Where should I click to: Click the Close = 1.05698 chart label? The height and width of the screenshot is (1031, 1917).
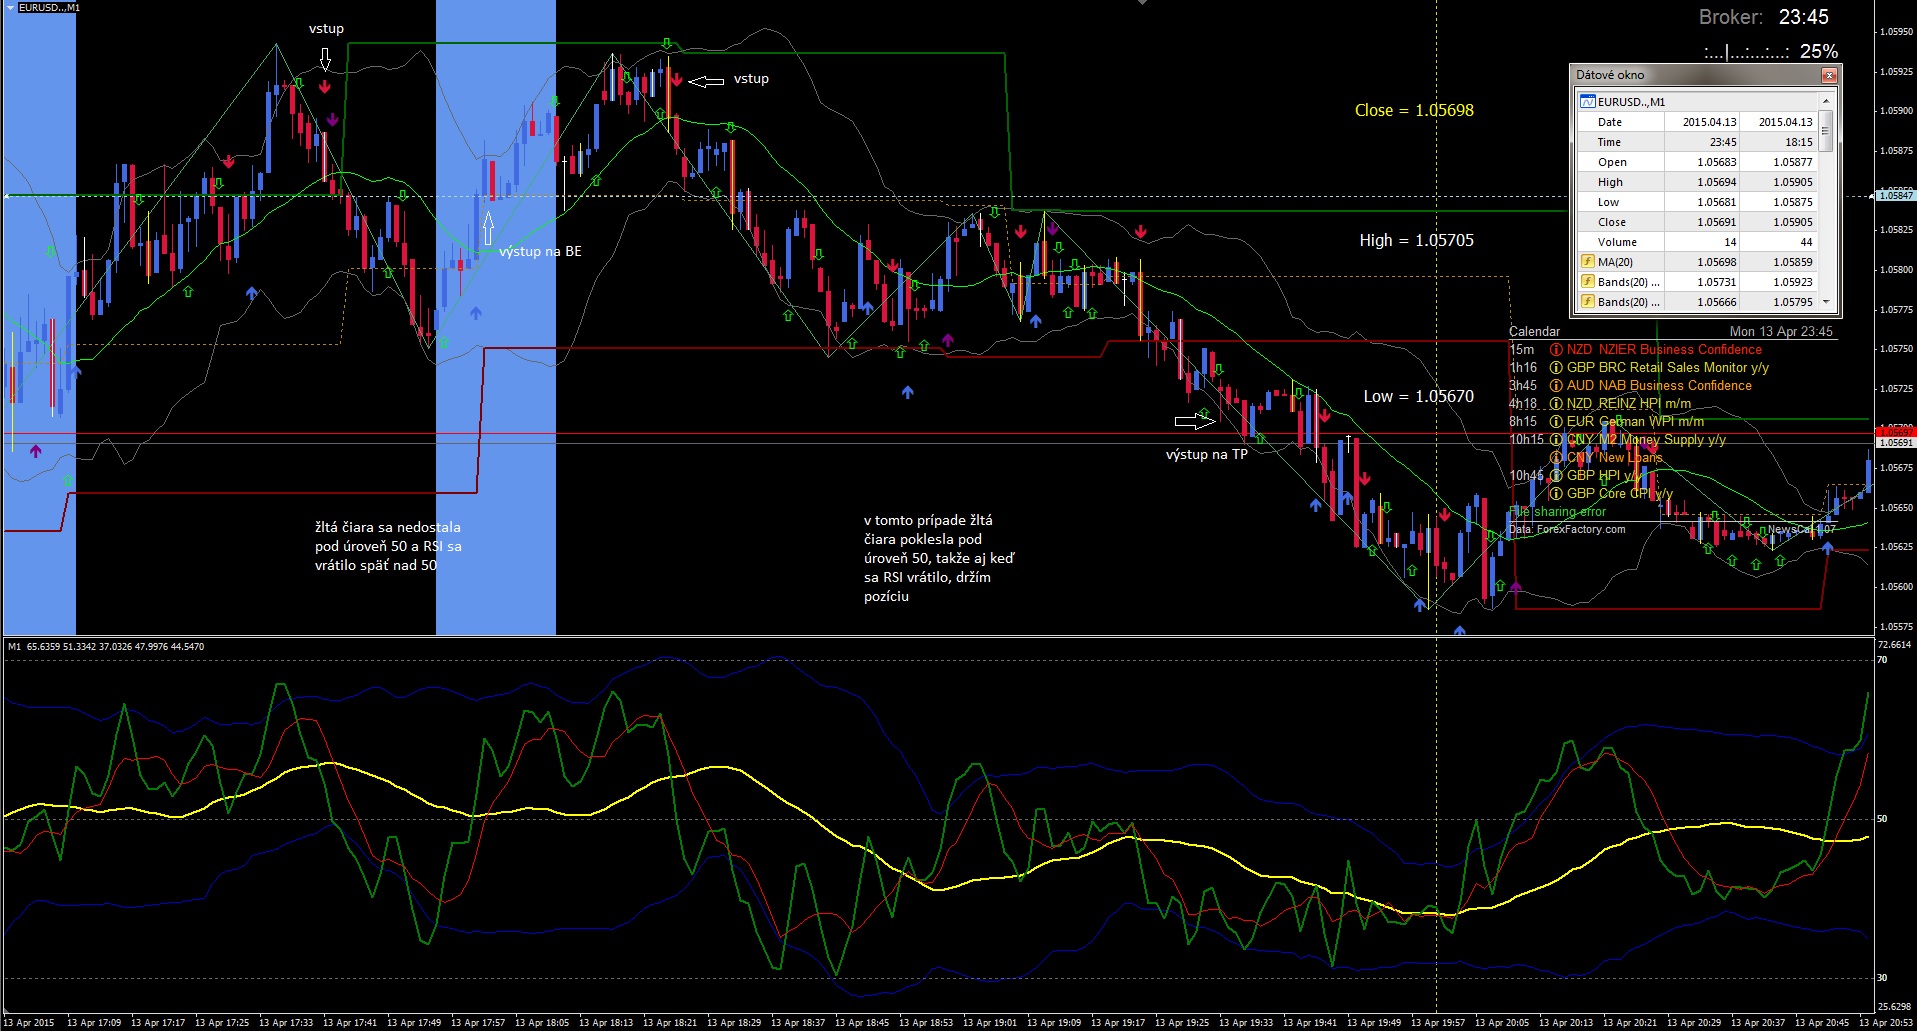(1414, 110)
